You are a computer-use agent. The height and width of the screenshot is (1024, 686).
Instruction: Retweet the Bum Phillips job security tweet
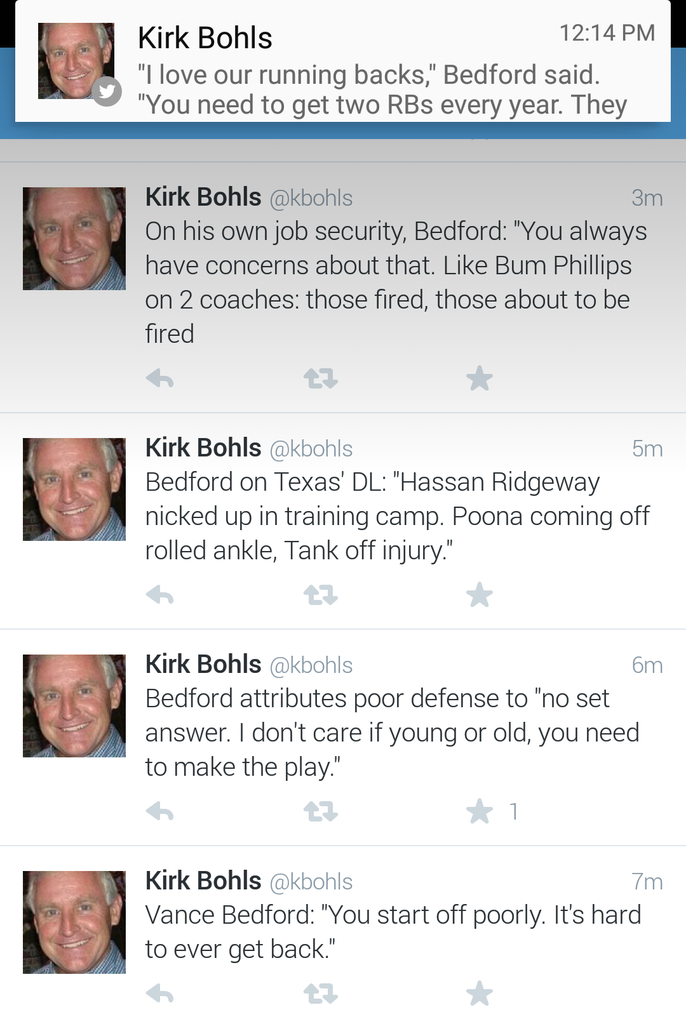[x=320, y=378]
